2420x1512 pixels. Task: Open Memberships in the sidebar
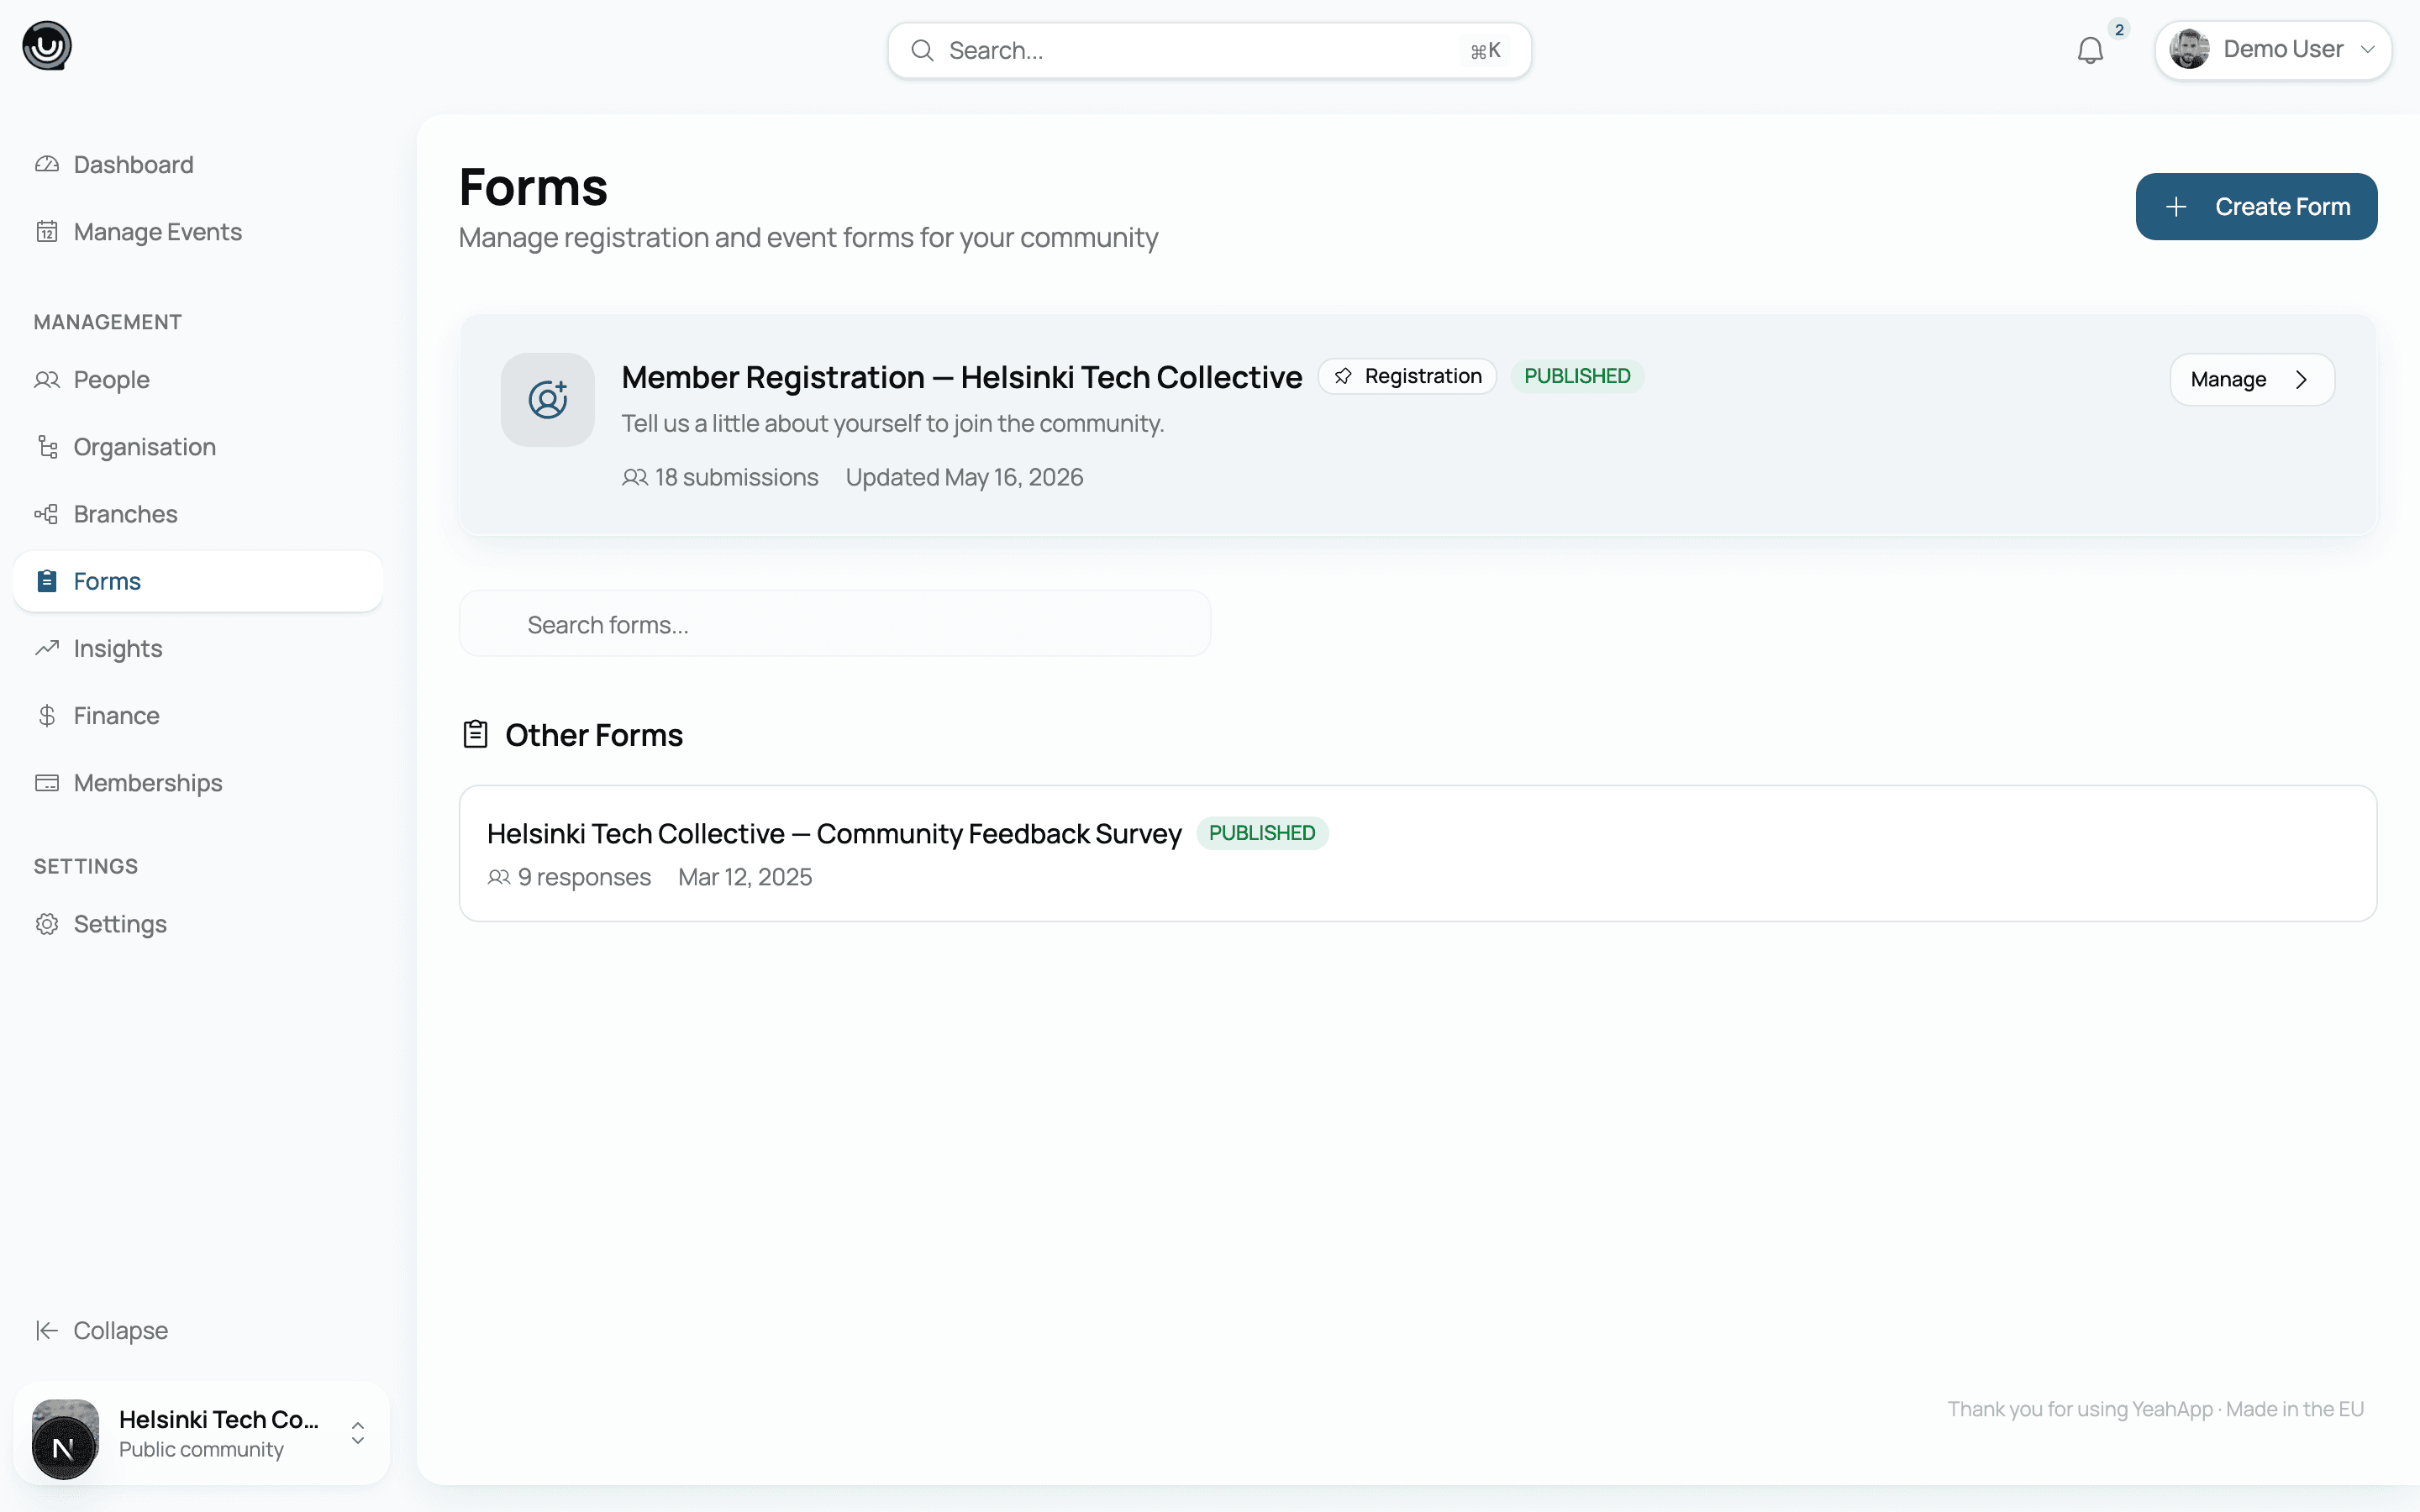[x=198, y=783]
